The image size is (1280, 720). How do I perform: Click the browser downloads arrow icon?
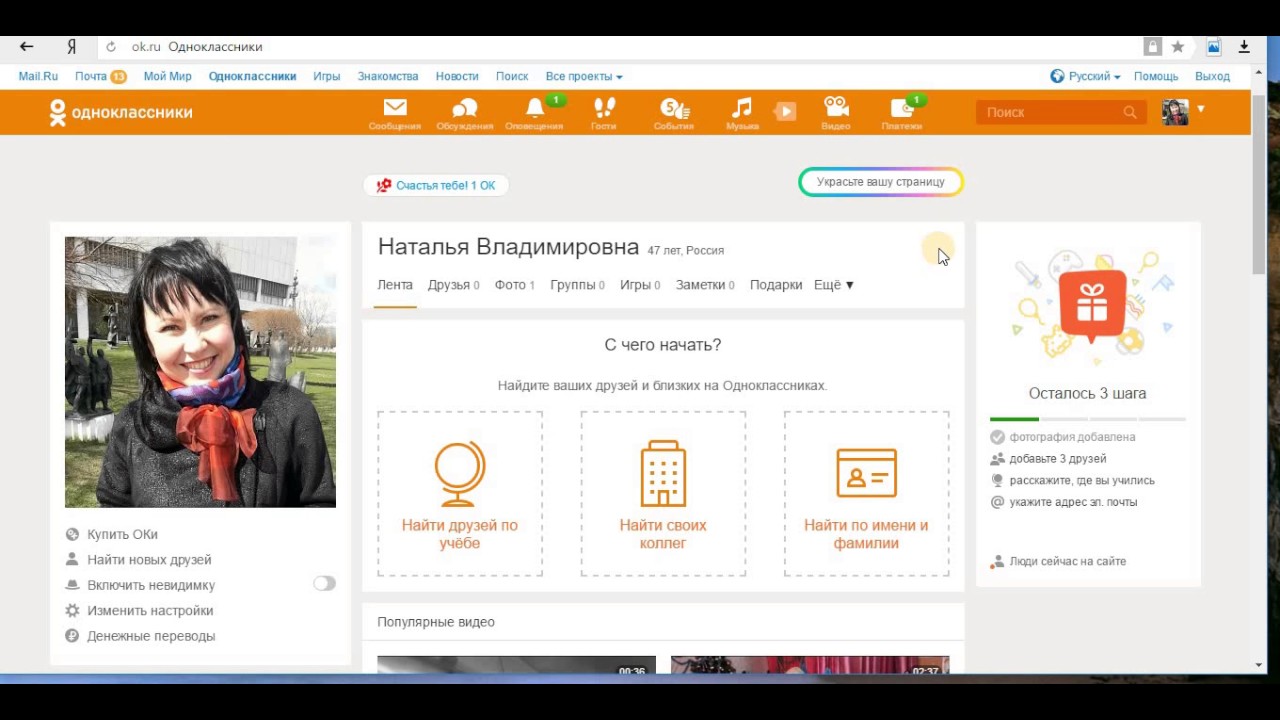point(1244,47)
